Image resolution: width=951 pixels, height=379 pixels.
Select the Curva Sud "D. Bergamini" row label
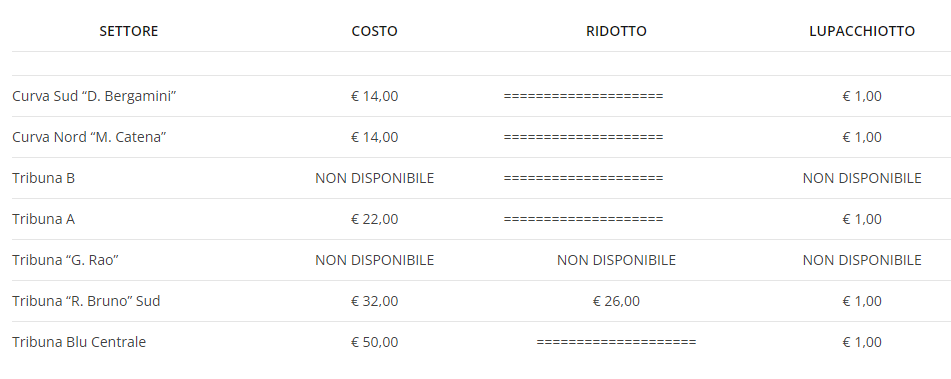(x=94, y=96)
